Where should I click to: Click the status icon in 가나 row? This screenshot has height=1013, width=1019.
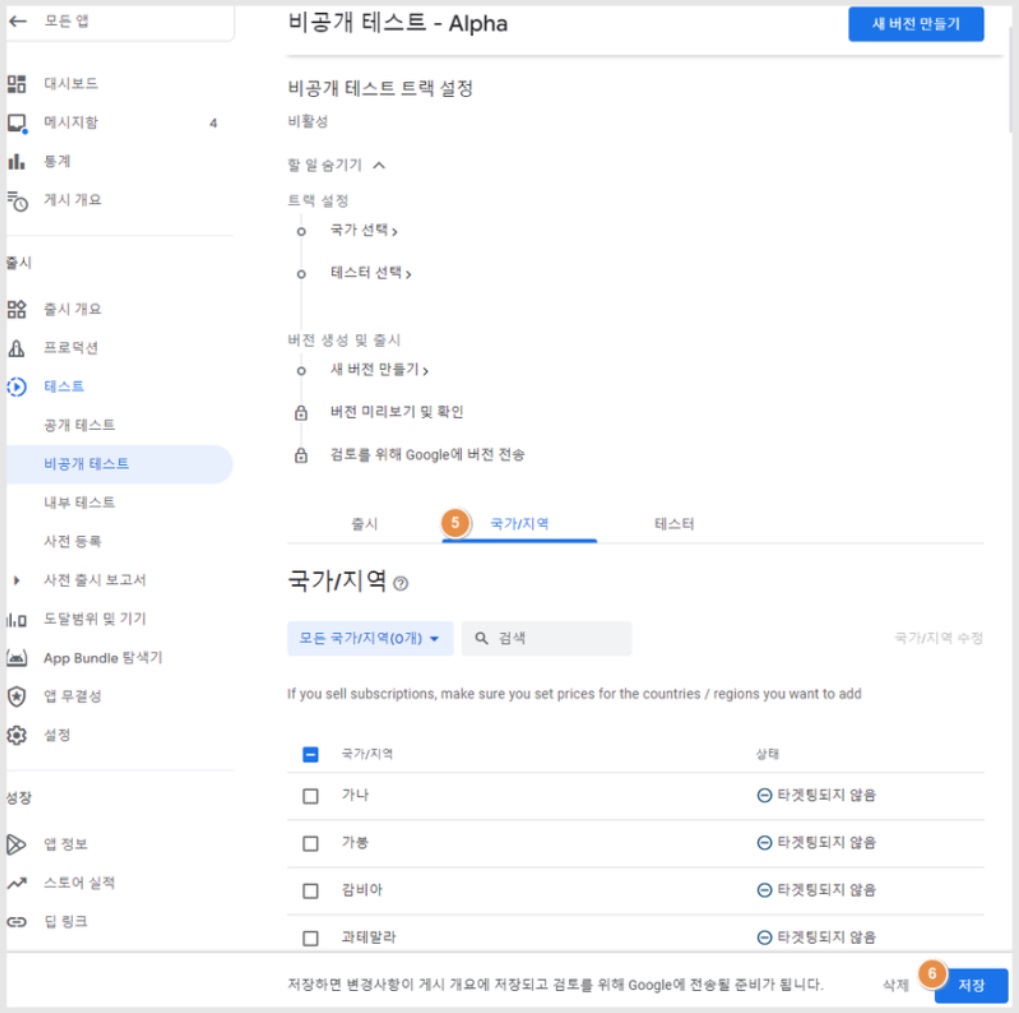coord(764,795)
